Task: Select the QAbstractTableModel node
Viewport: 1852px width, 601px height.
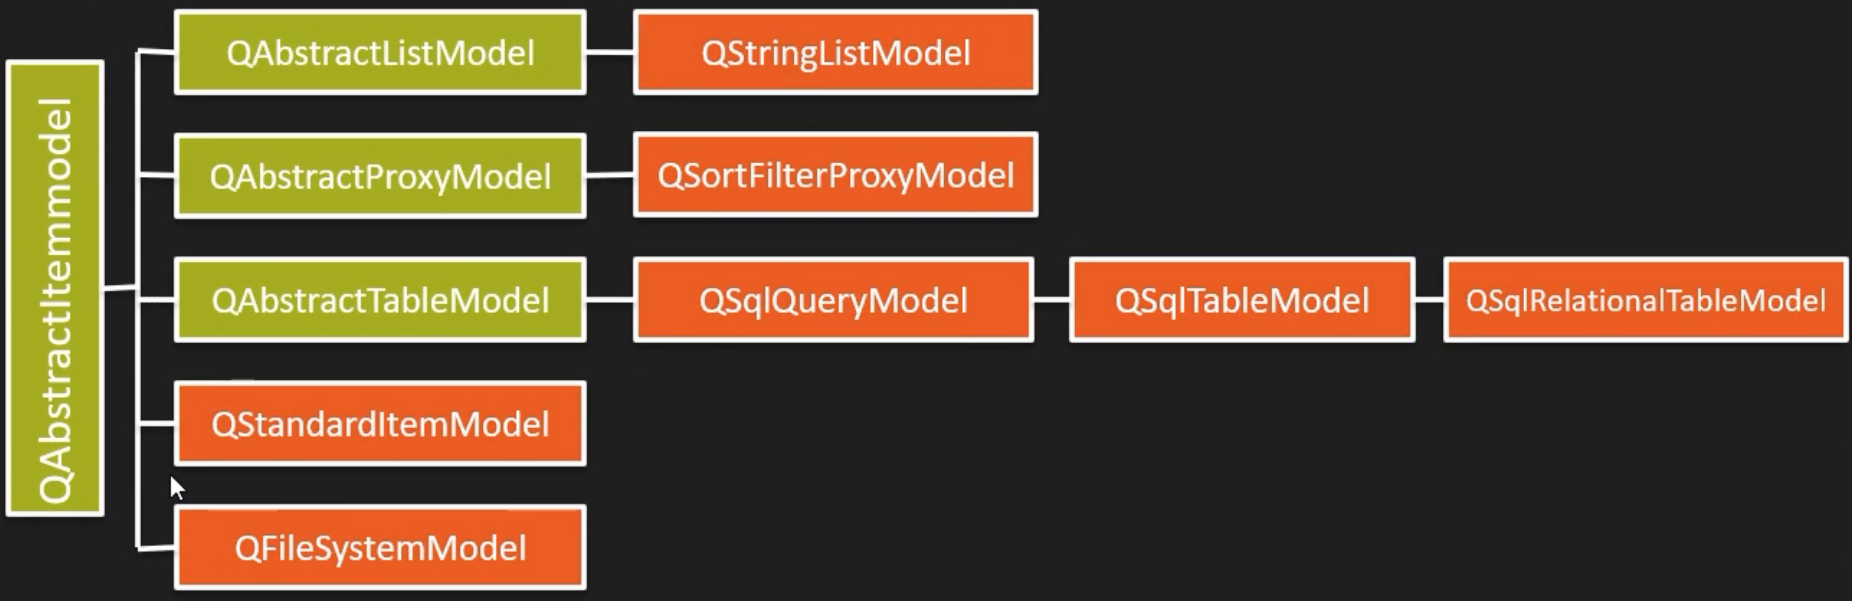Action: click(380, 300)
